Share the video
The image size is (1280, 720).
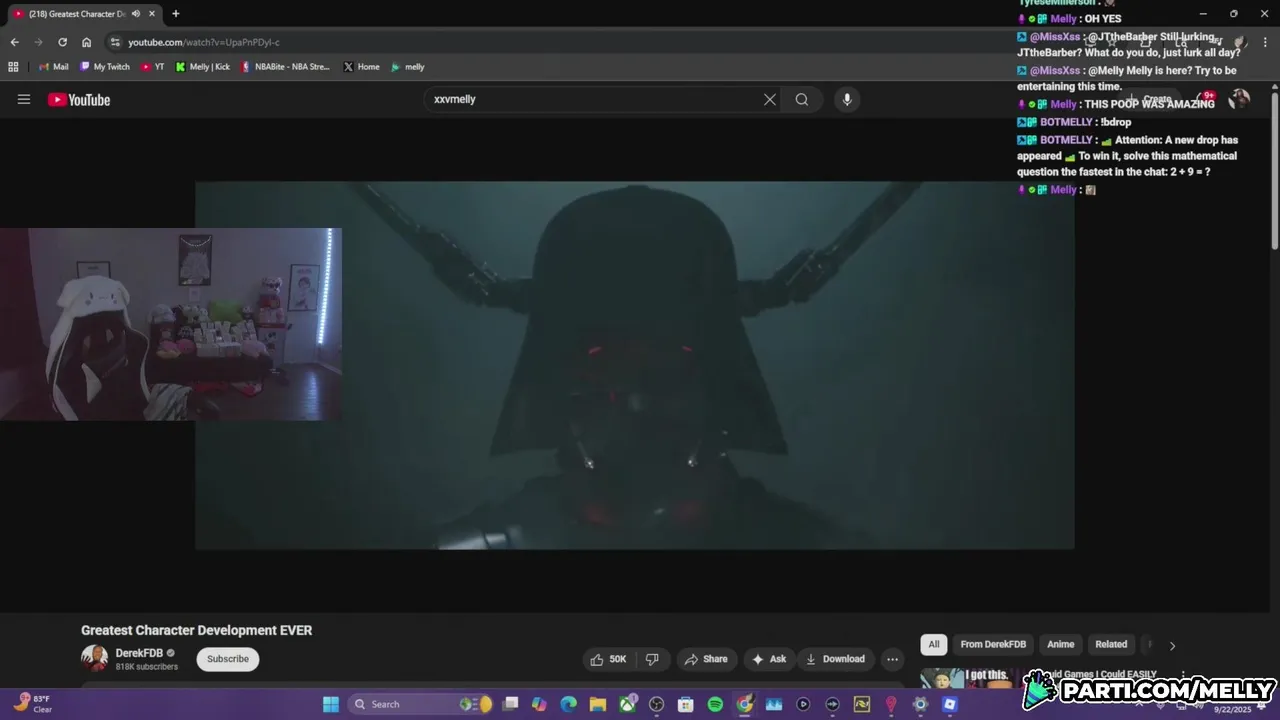click(x=705, y=659)
